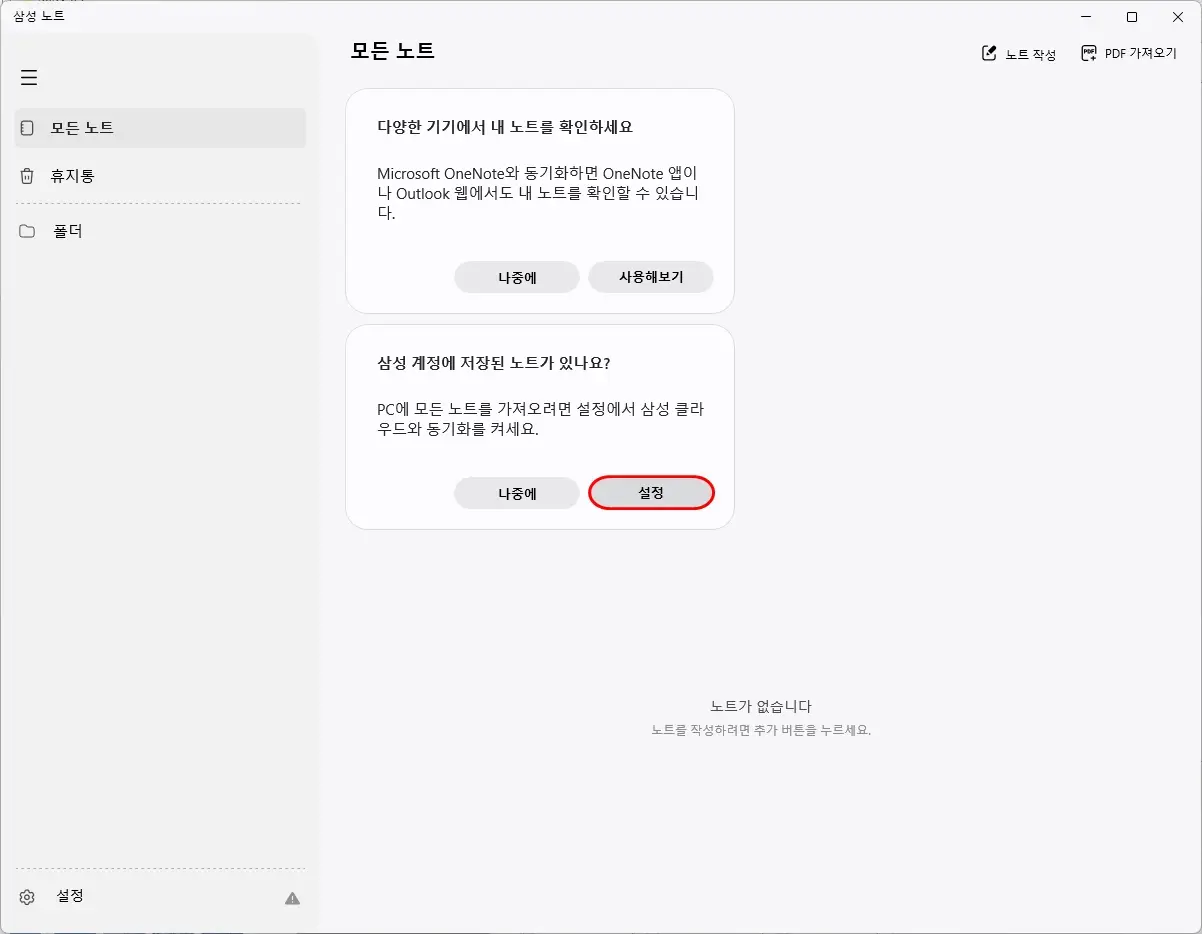Click the 설정 label at sidebar bottom
The image size is (1202, 934).
[69, 896]
